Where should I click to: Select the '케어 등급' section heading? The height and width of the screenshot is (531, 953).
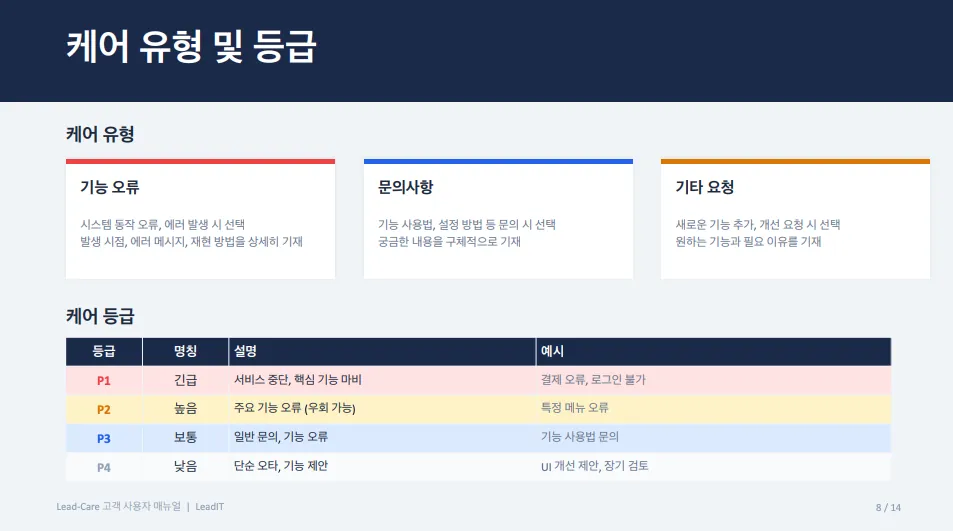(x=100, y=316)
